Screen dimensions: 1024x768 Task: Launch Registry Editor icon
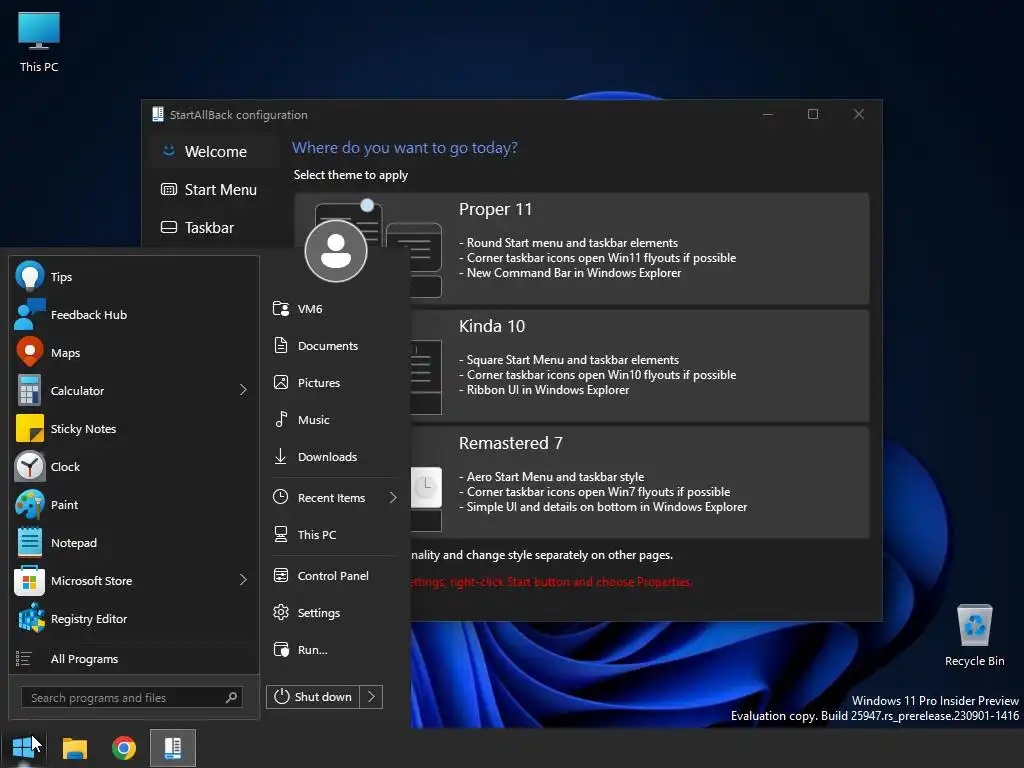click(31, 618)
